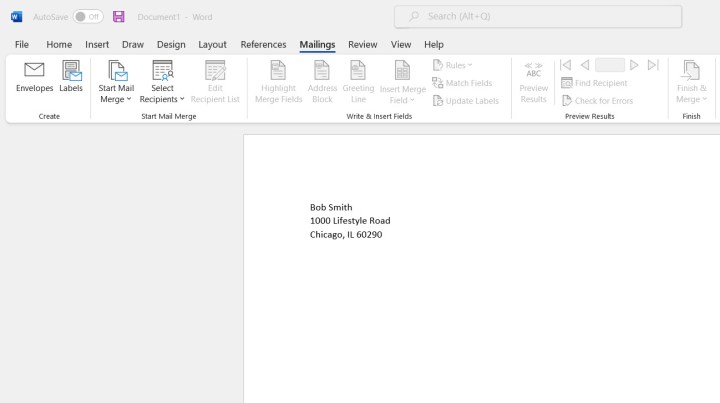Jump to the first record

[x=565, y=65]
